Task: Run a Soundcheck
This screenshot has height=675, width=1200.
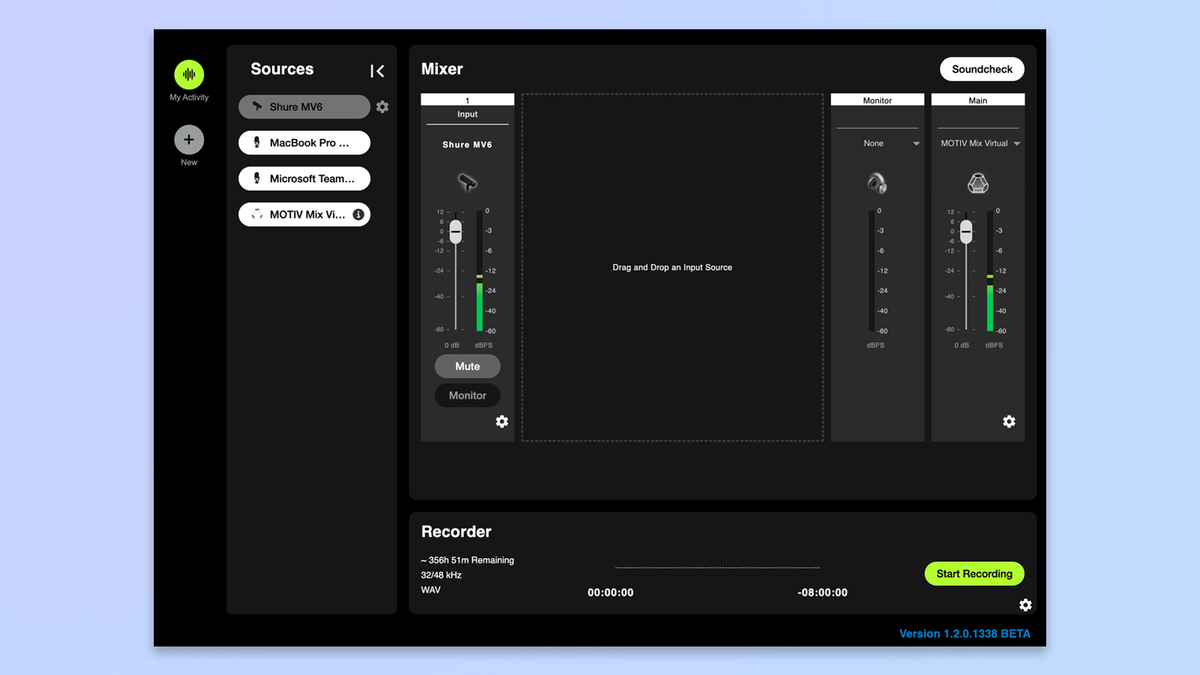Action: click(981, 69)
